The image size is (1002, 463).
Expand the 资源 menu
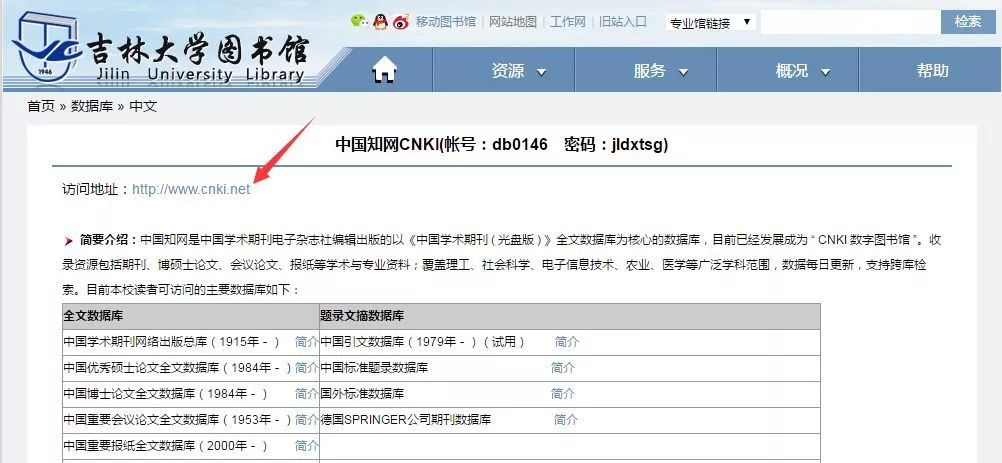click(518, 71)
